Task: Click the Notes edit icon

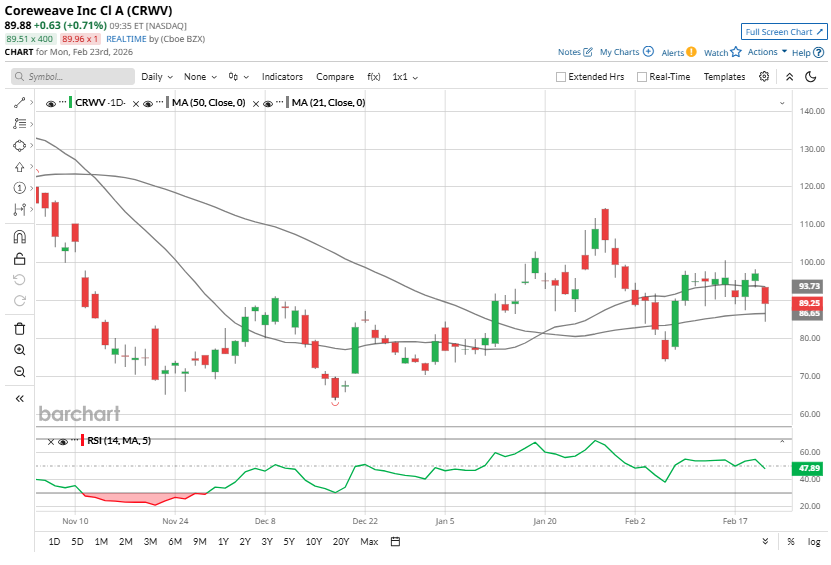Action: coord(588,52)
